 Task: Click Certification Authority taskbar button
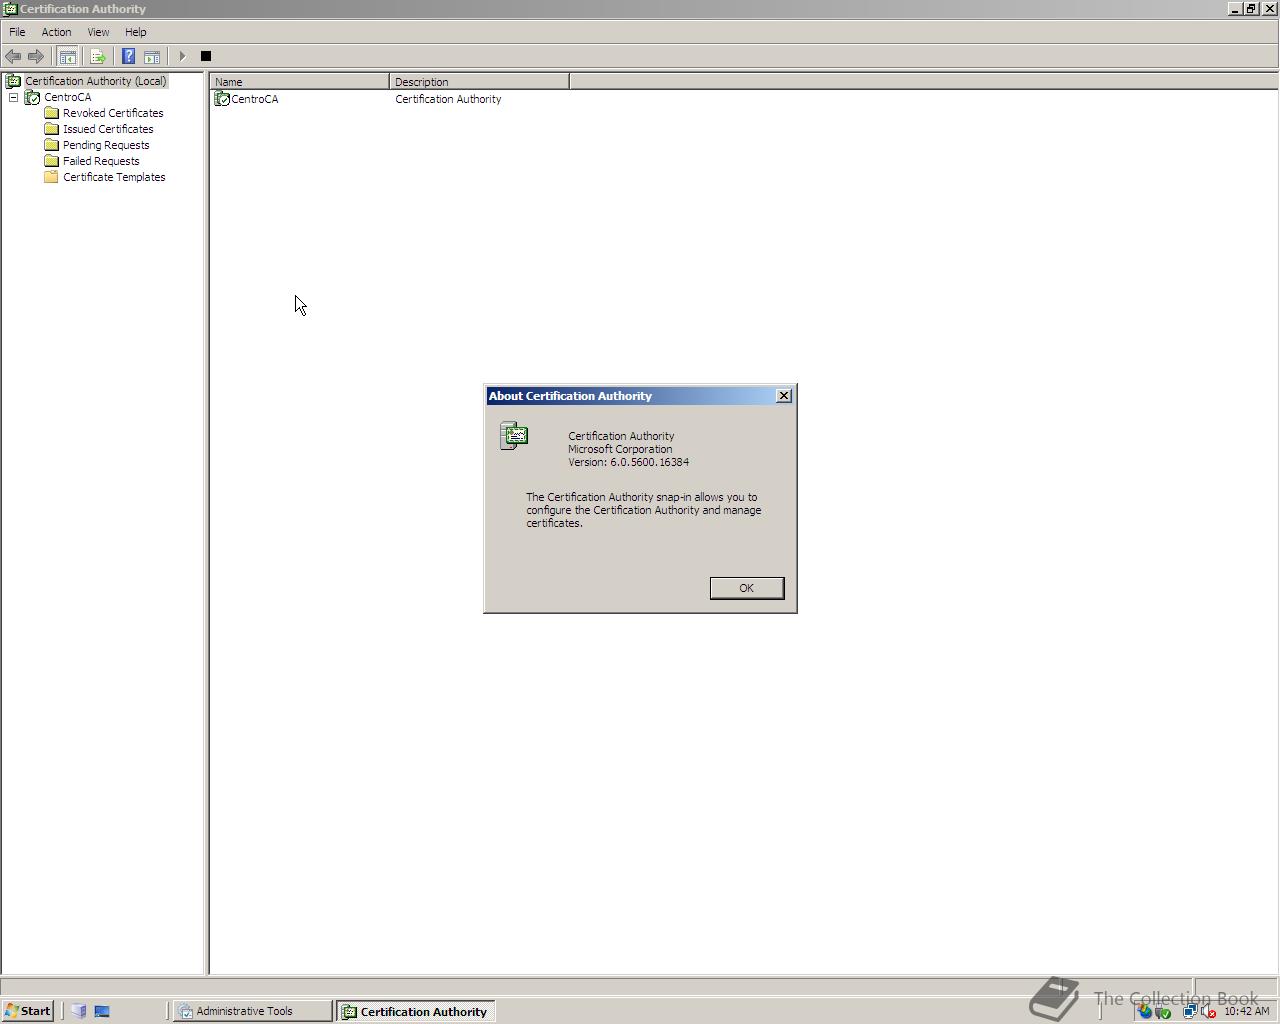pos(416,1011)
